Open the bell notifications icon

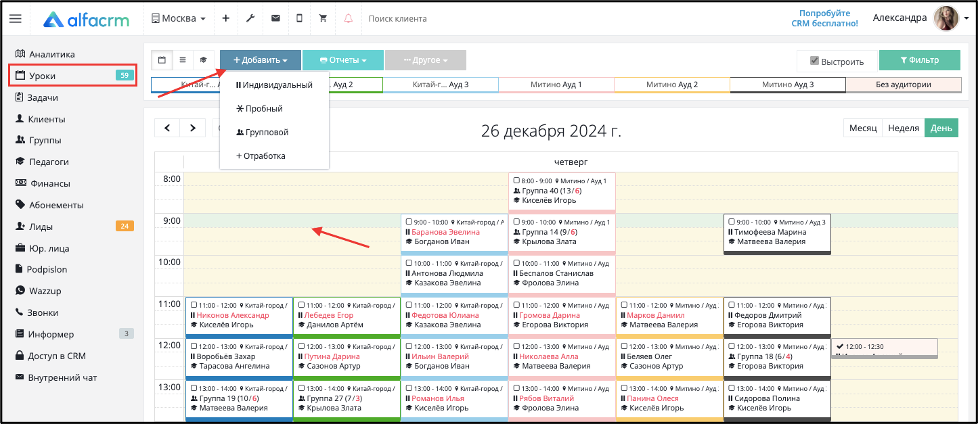point(348,19)
